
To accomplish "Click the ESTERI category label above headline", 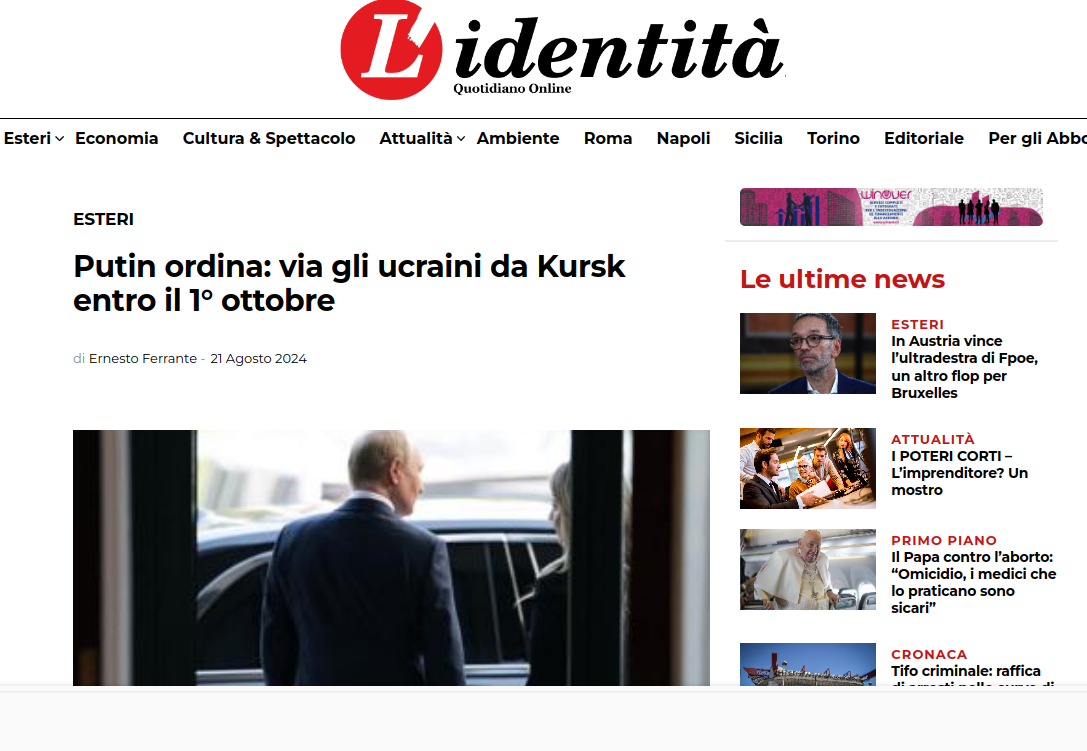I will [x=103, y=219].
